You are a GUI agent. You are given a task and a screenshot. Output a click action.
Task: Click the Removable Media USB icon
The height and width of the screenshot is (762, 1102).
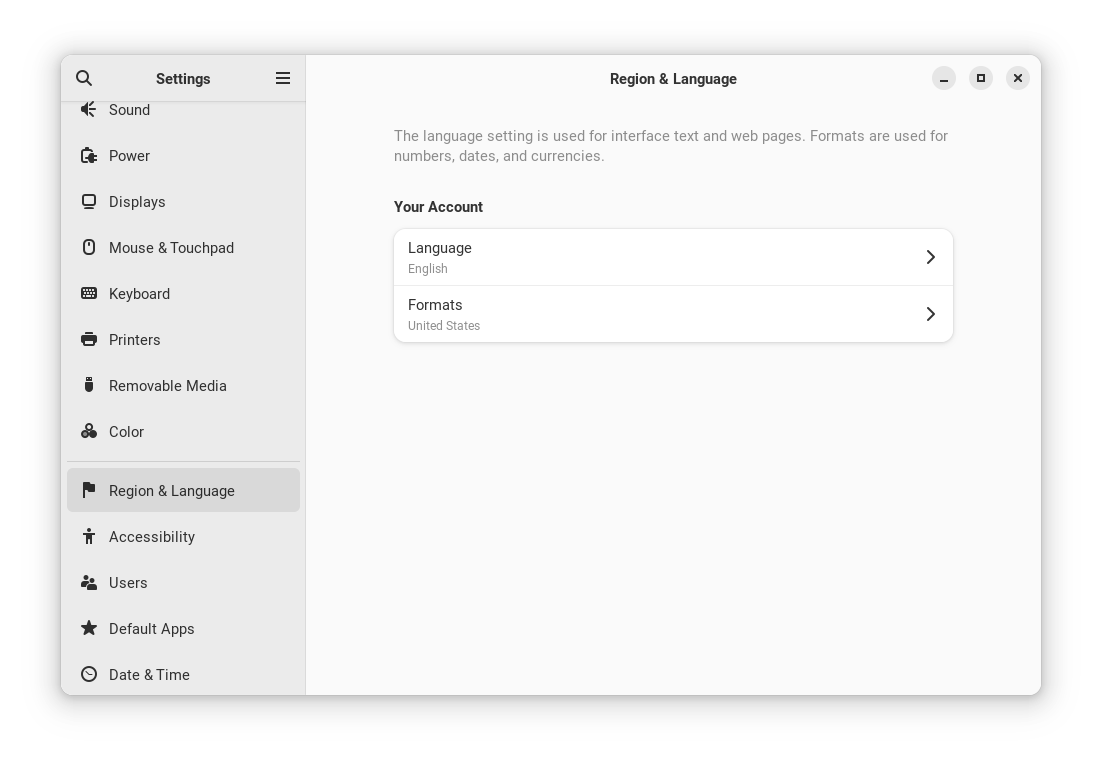(x=89, y=385)
